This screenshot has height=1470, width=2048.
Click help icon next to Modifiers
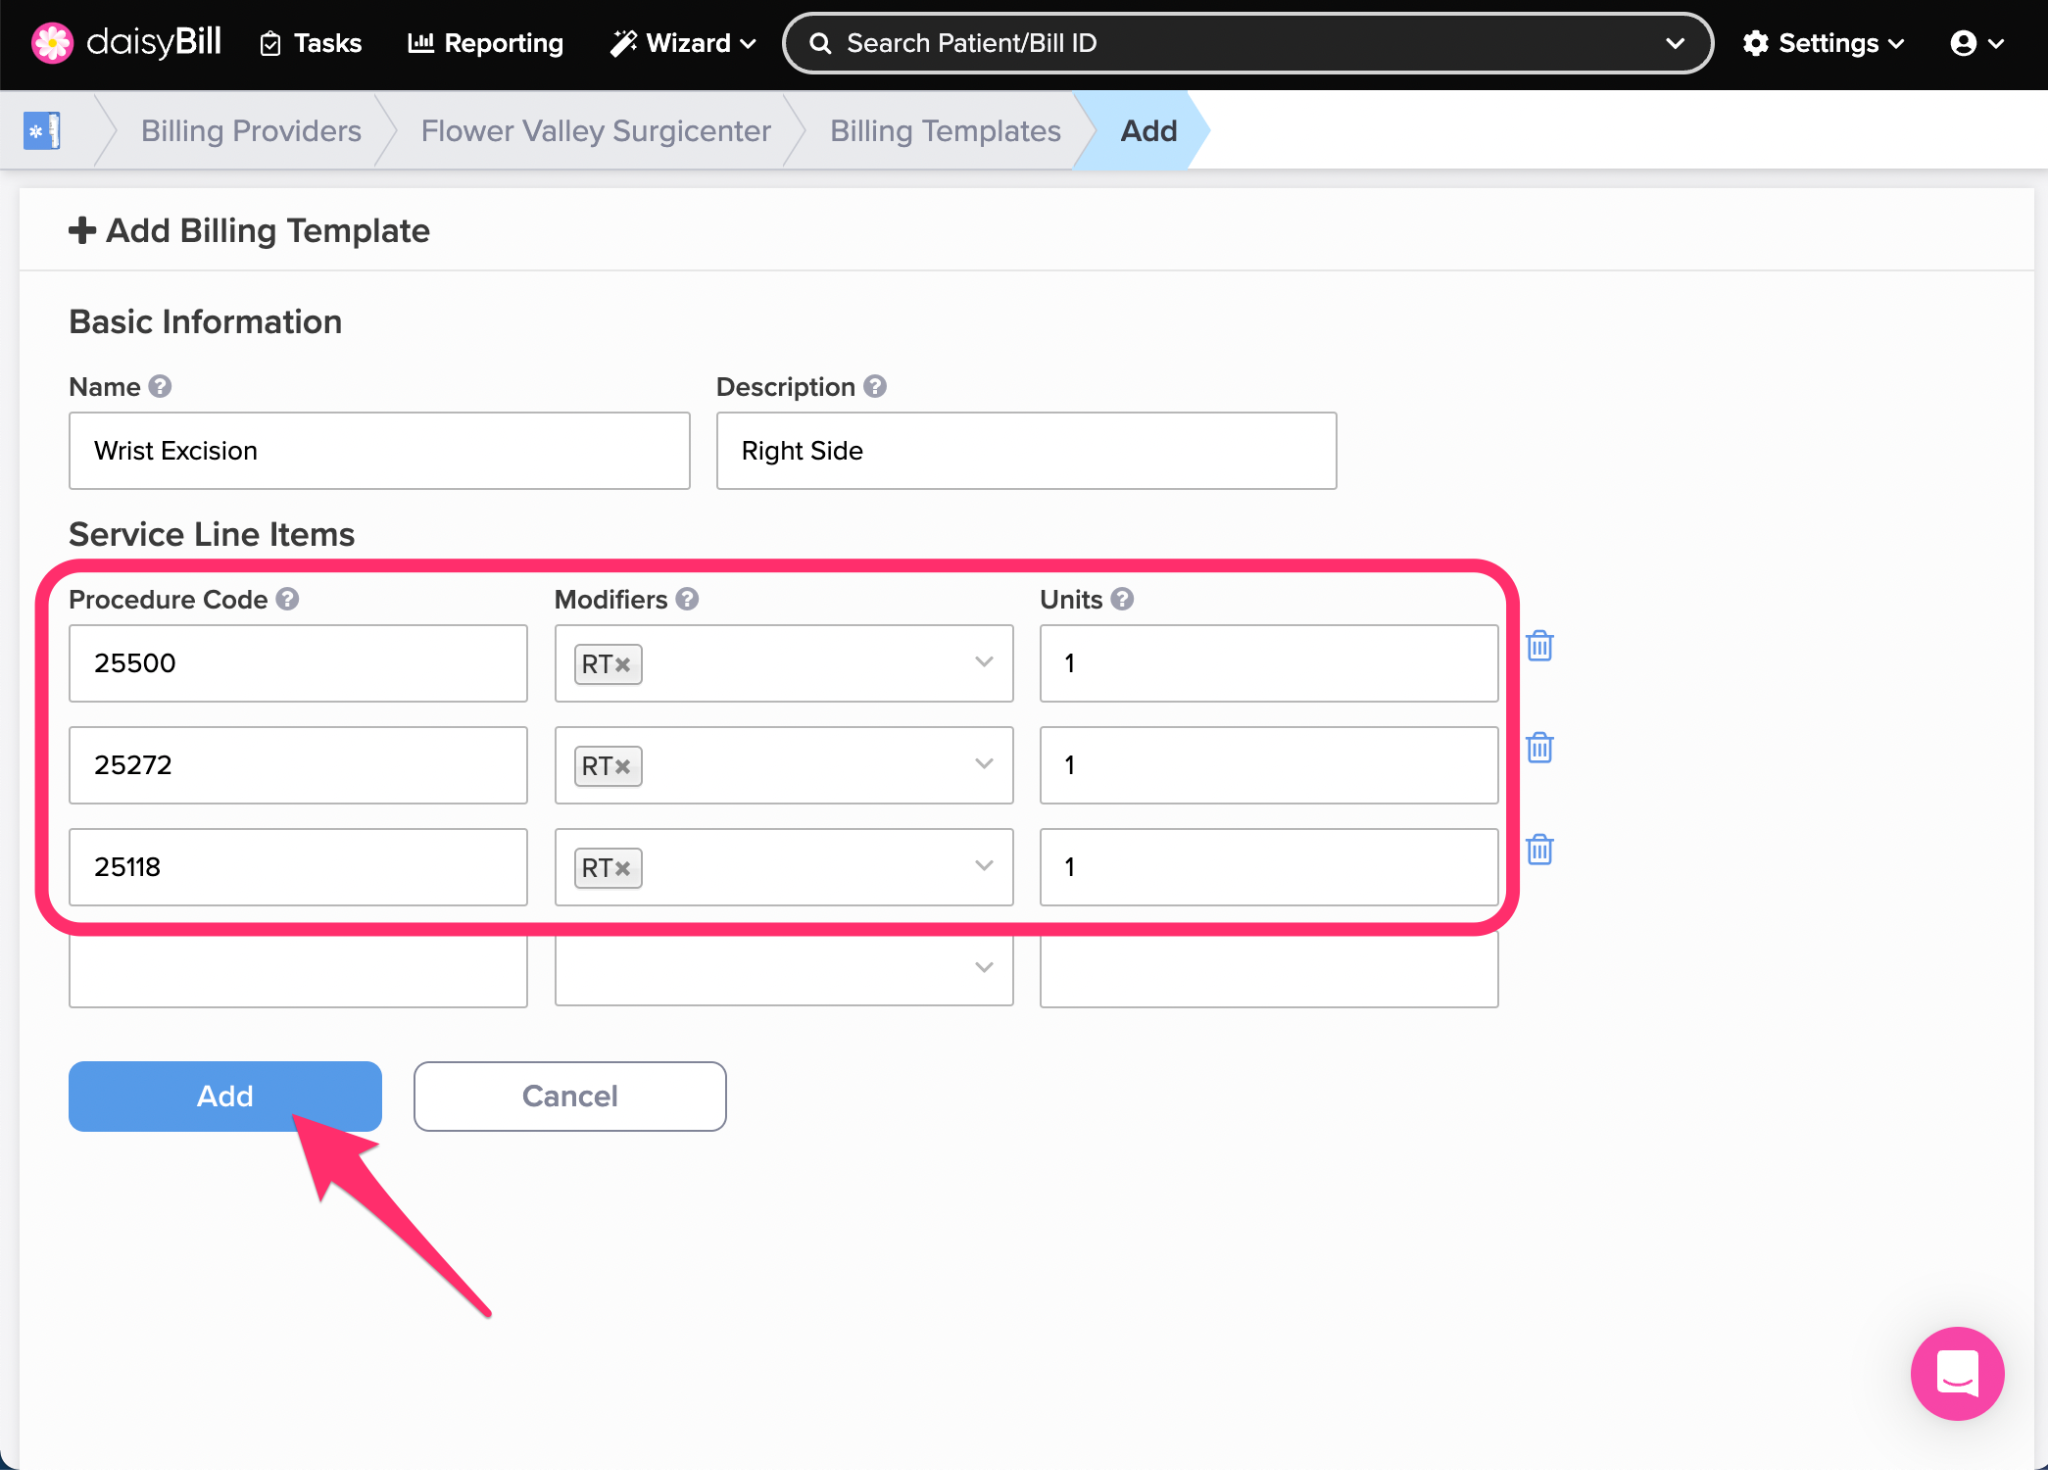tap(687, 599)
